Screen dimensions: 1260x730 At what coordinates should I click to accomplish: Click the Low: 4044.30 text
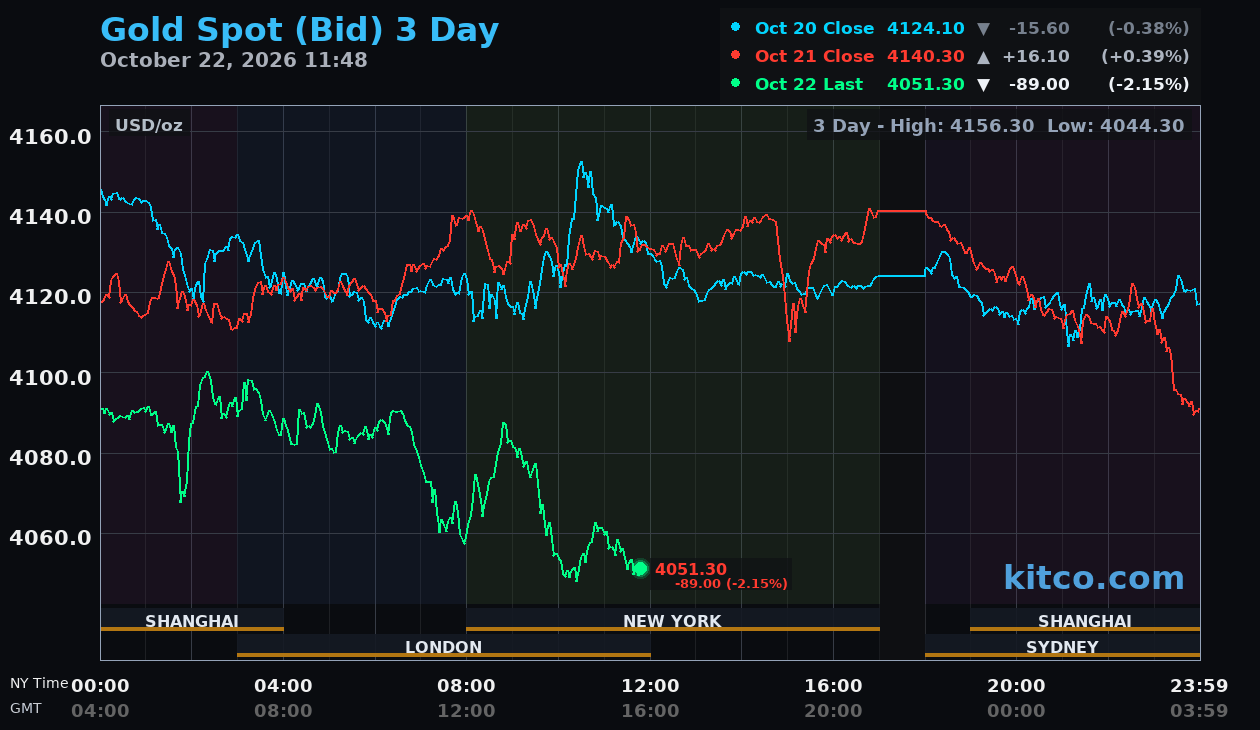coord(1115,126)
